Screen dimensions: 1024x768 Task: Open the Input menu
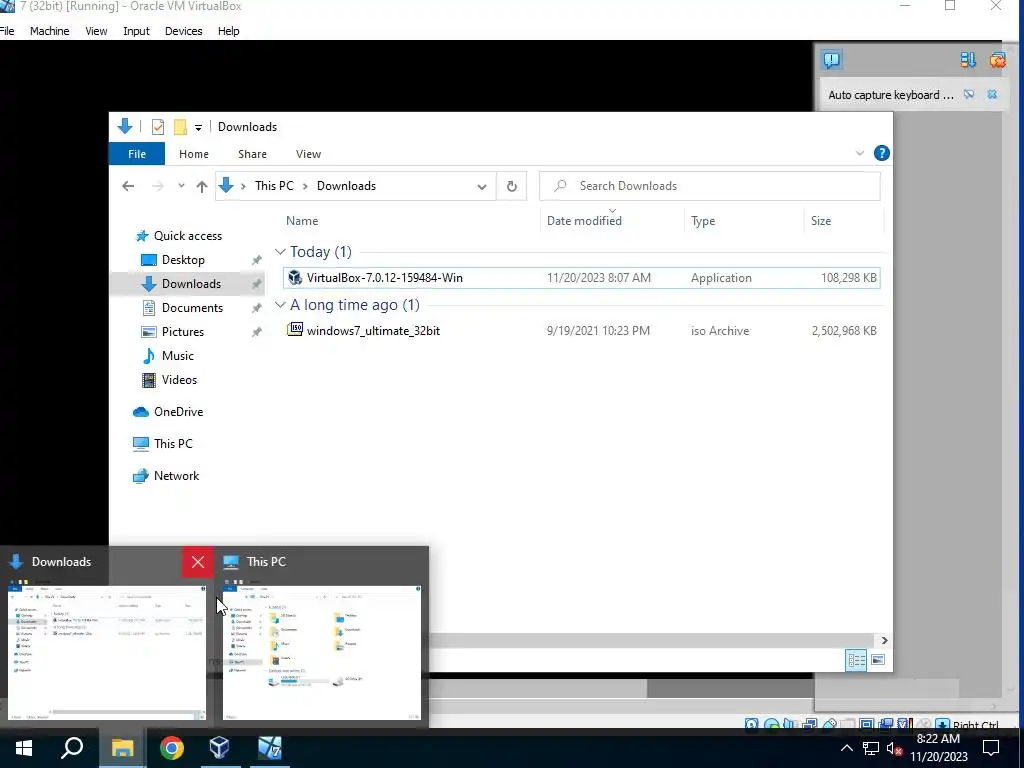[x=136, y=31]
